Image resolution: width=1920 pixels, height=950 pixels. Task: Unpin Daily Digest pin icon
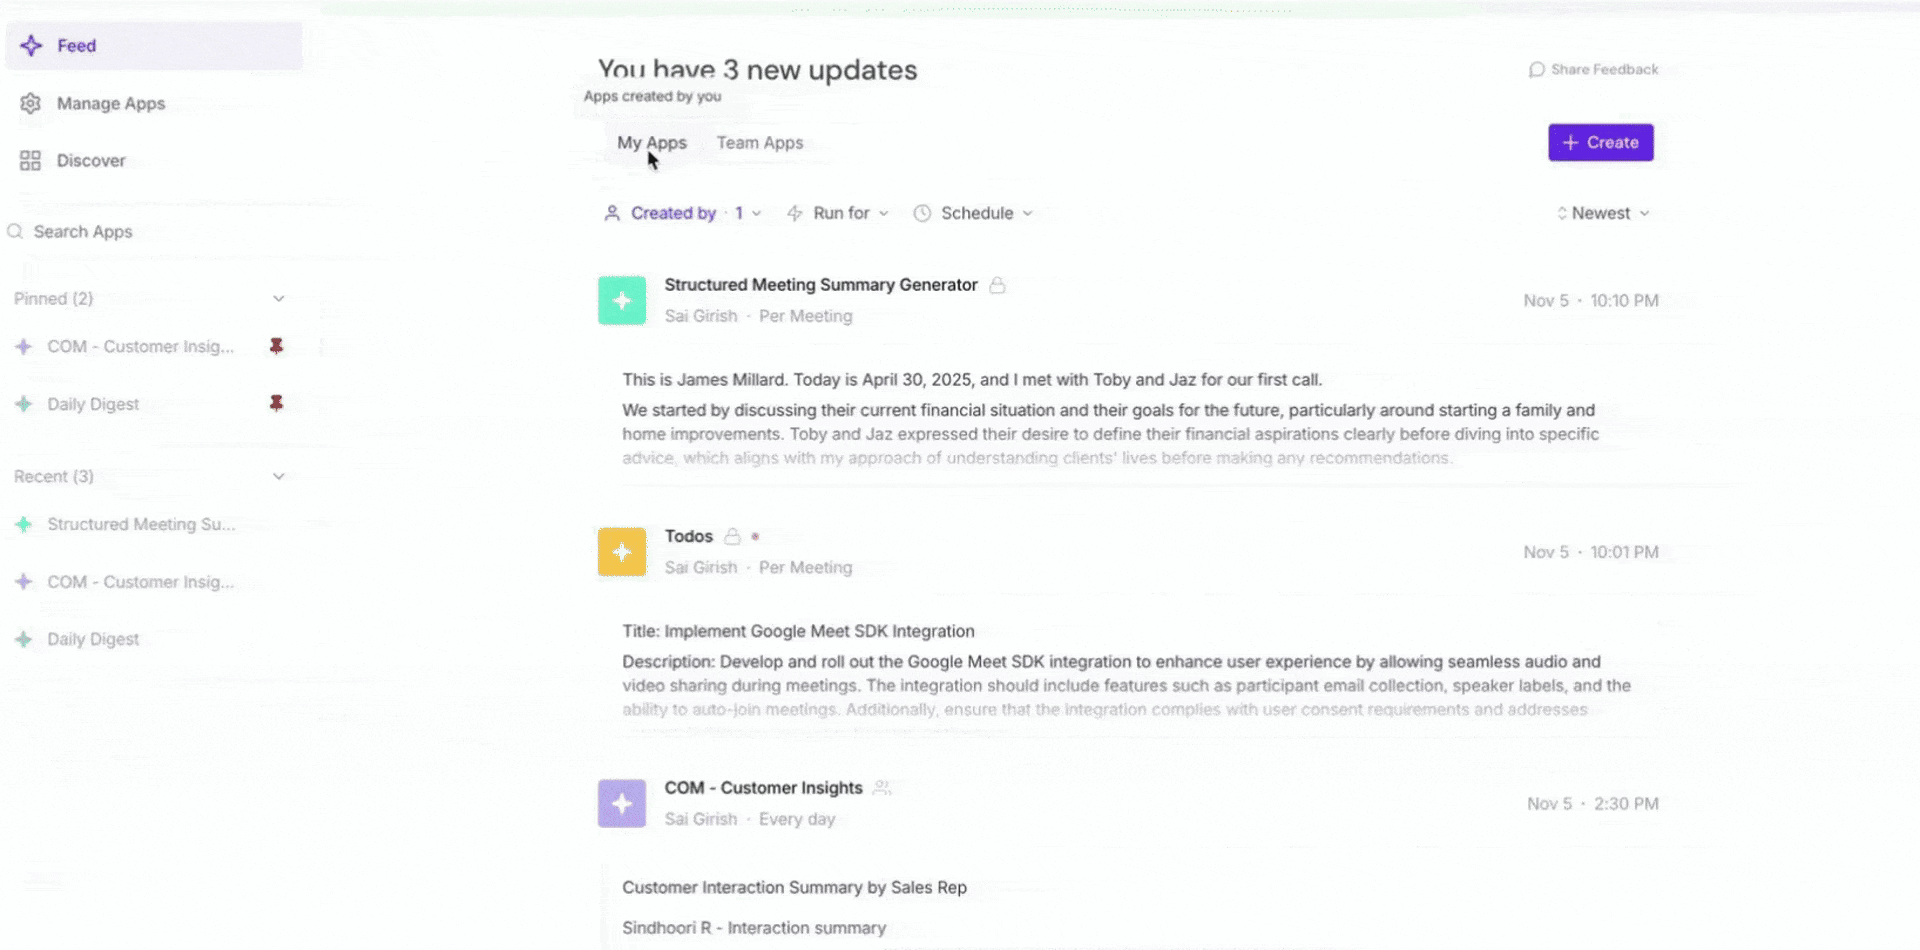click(x=277, y=403)
